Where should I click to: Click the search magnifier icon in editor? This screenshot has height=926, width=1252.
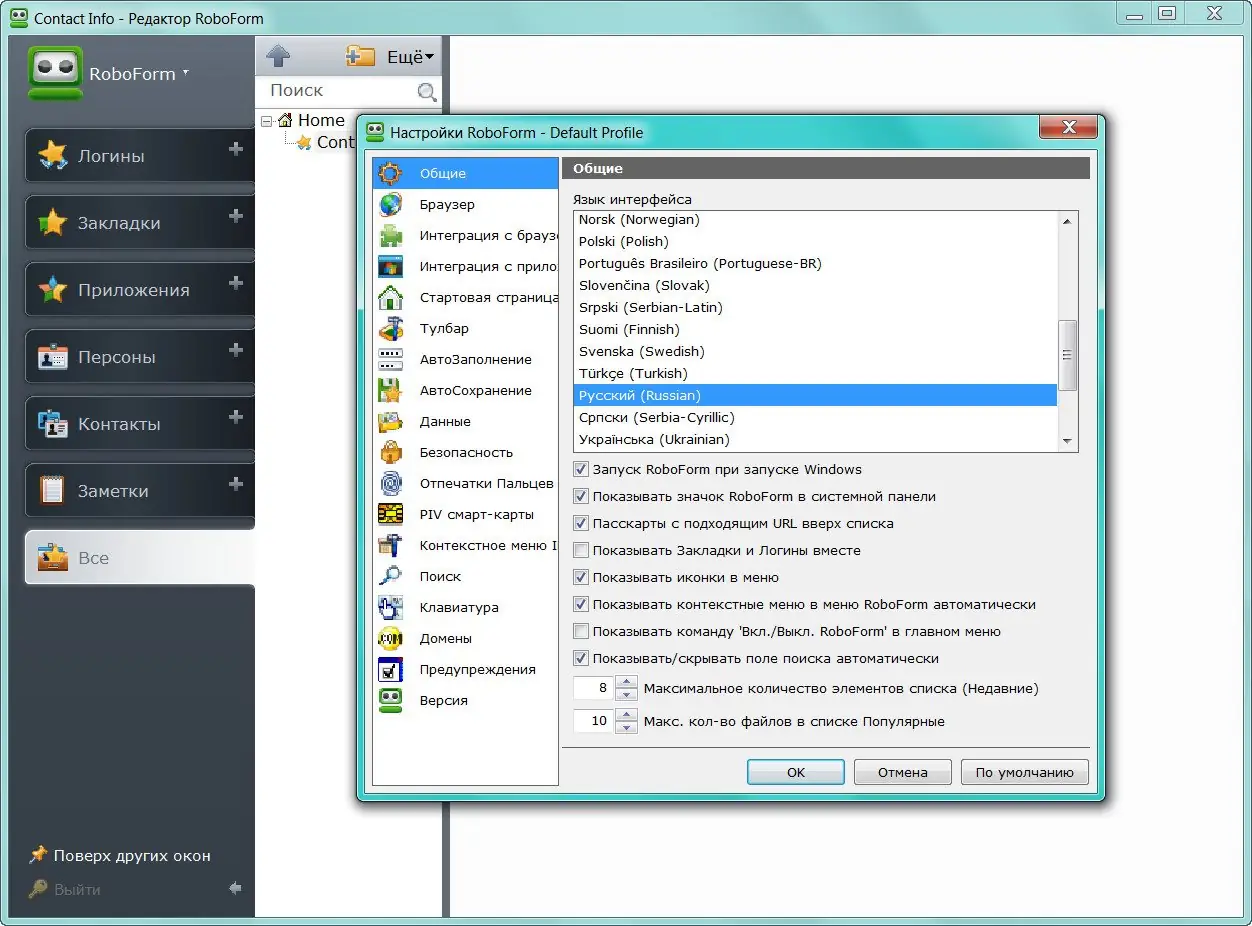point(427,92)
